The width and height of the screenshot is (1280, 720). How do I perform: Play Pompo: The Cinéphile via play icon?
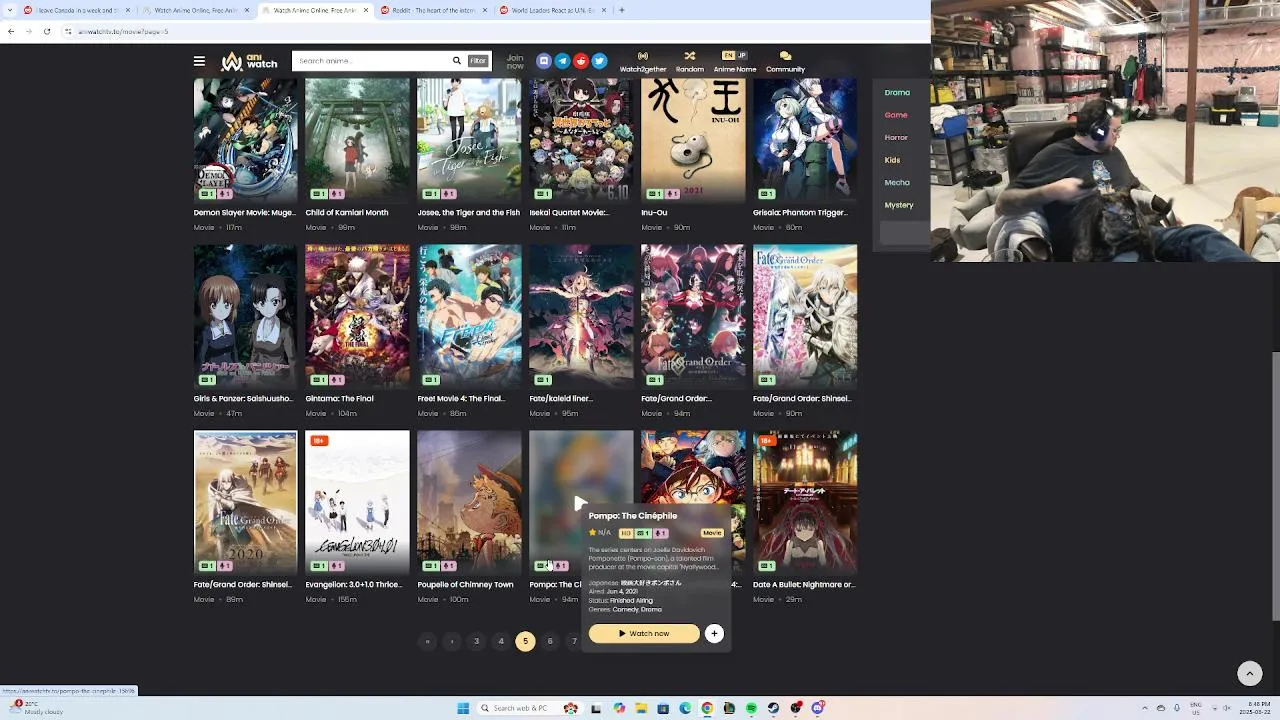pos(580,503)
